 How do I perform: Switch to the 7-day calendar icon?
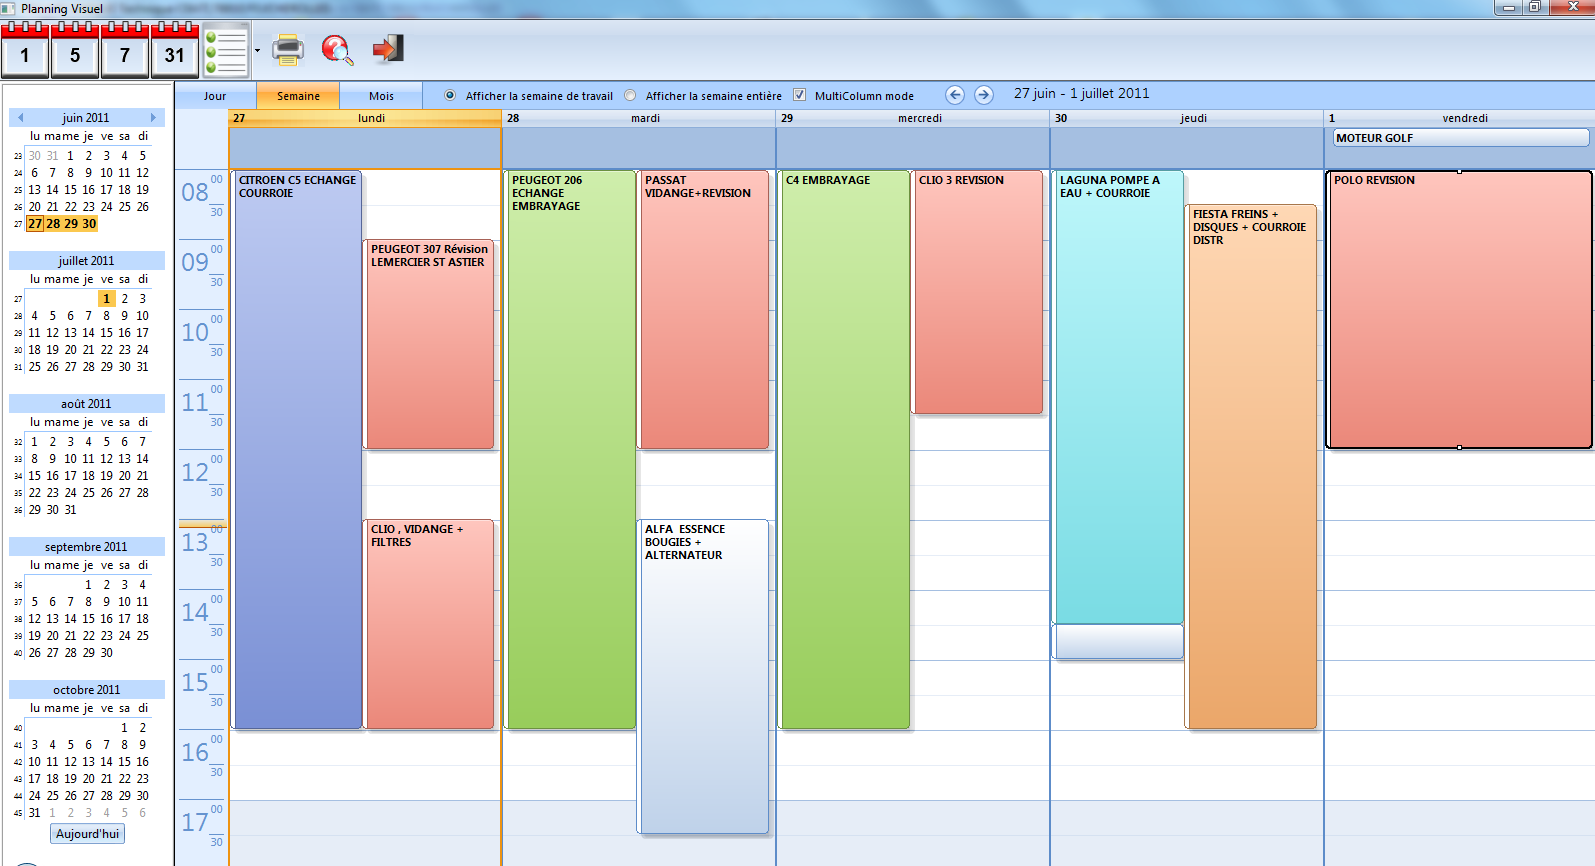point(125,51)
